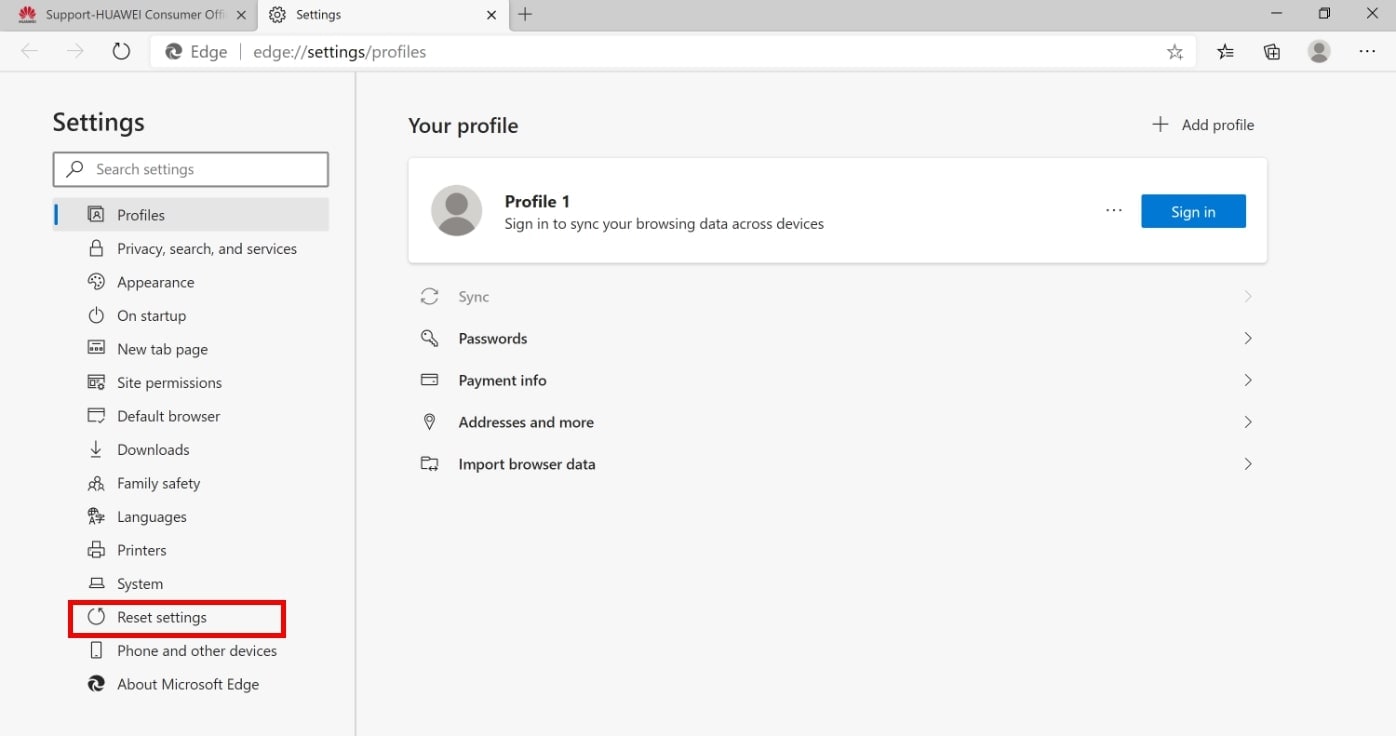This screenshot has height=736, width=1396.
Task: Click the Addresses location pin icon
Action: tap(429, 422)
